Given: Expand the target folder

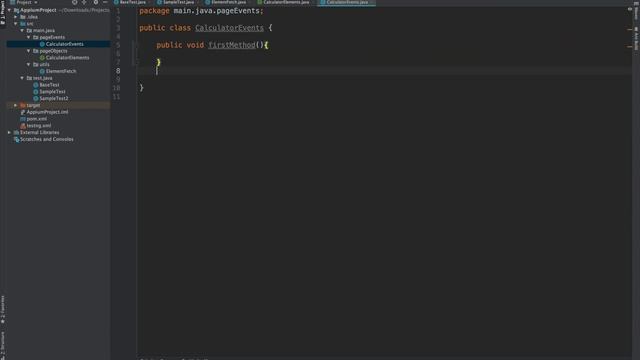Looking at the screenshot, I should [x=16, y=105].
